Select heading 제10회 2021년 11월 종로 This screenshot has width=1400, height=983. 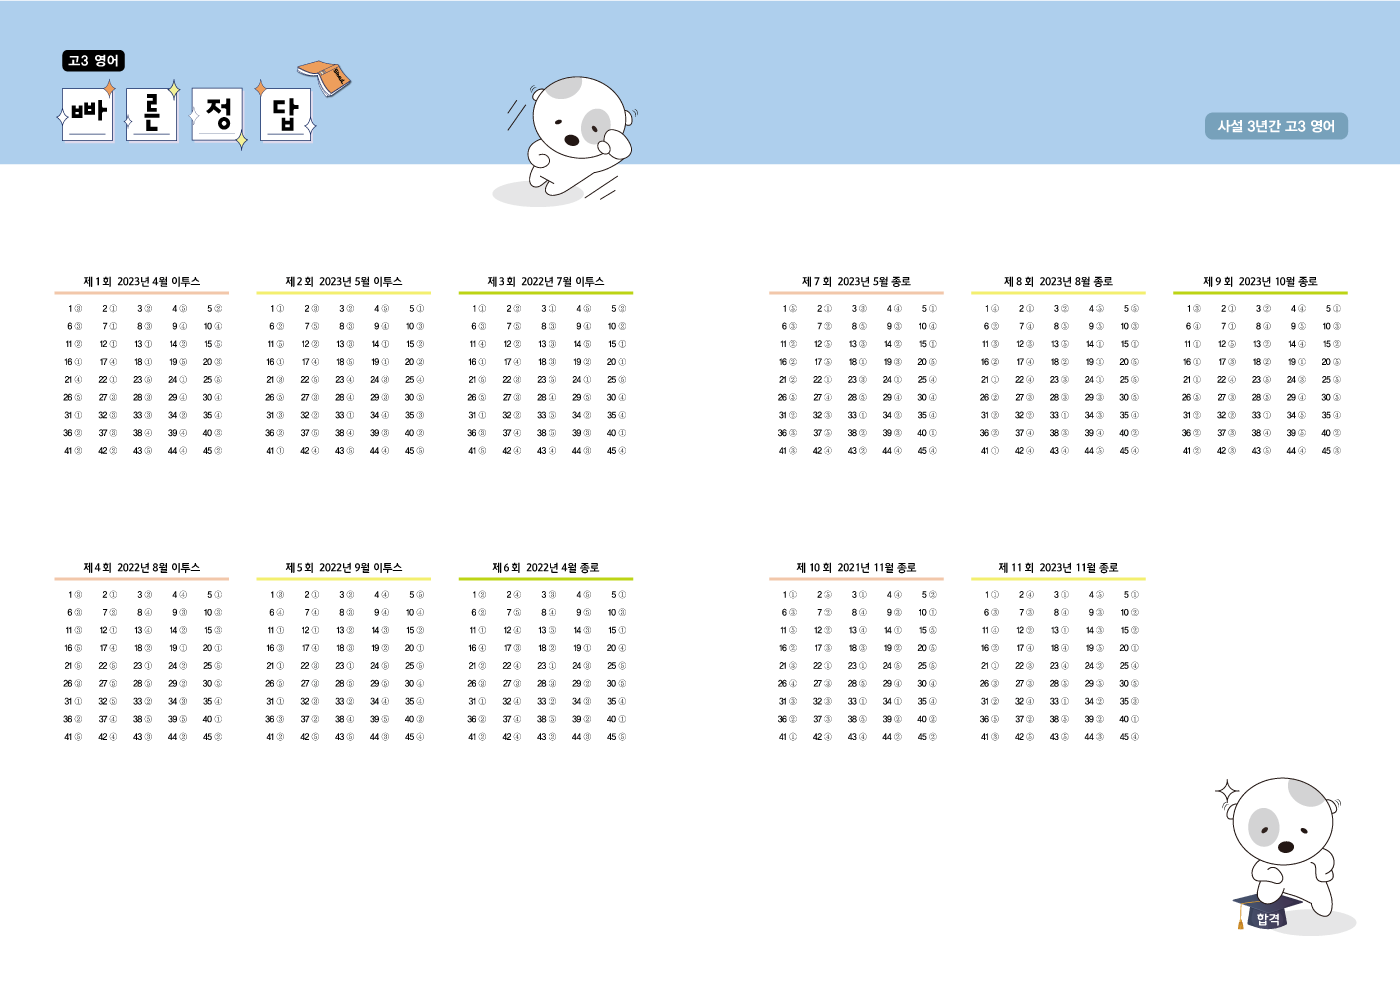click(856, 568)
